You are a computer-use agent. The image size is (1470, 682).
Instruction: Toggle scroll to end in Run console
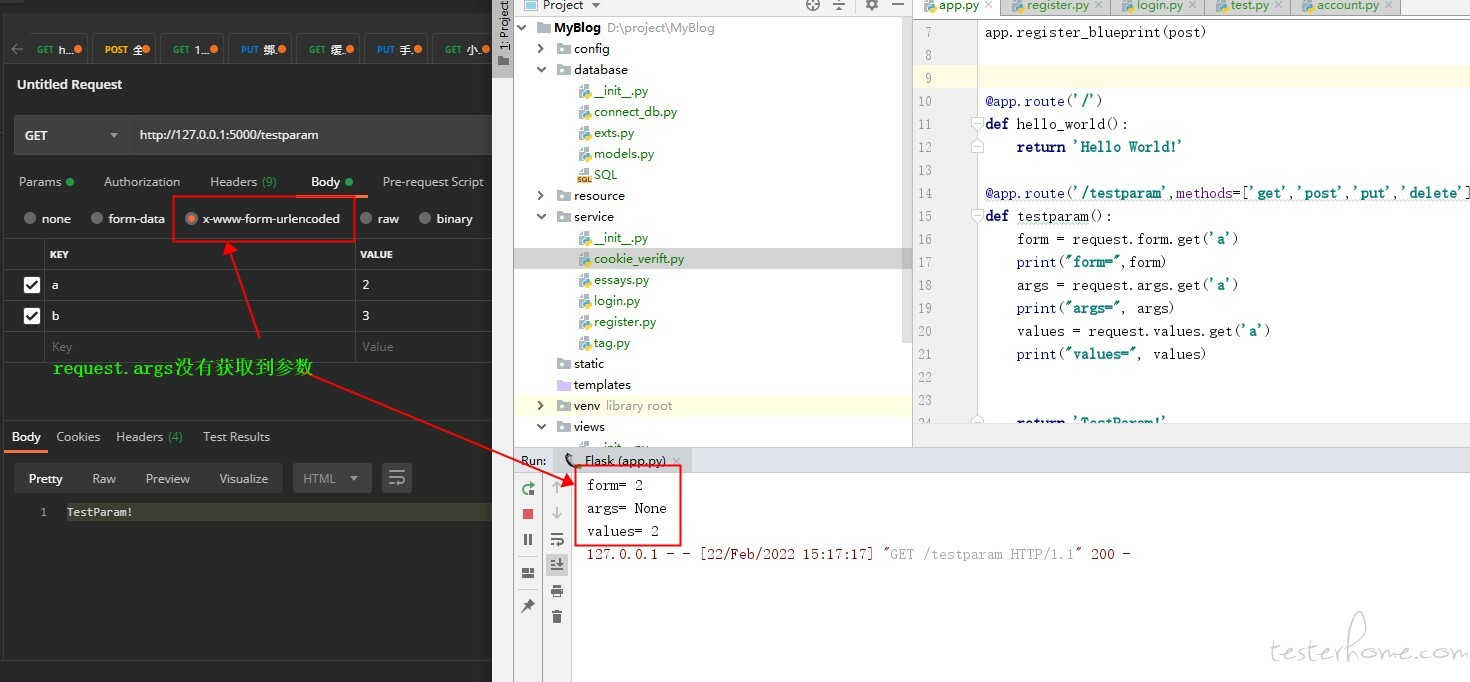point(557,565)
